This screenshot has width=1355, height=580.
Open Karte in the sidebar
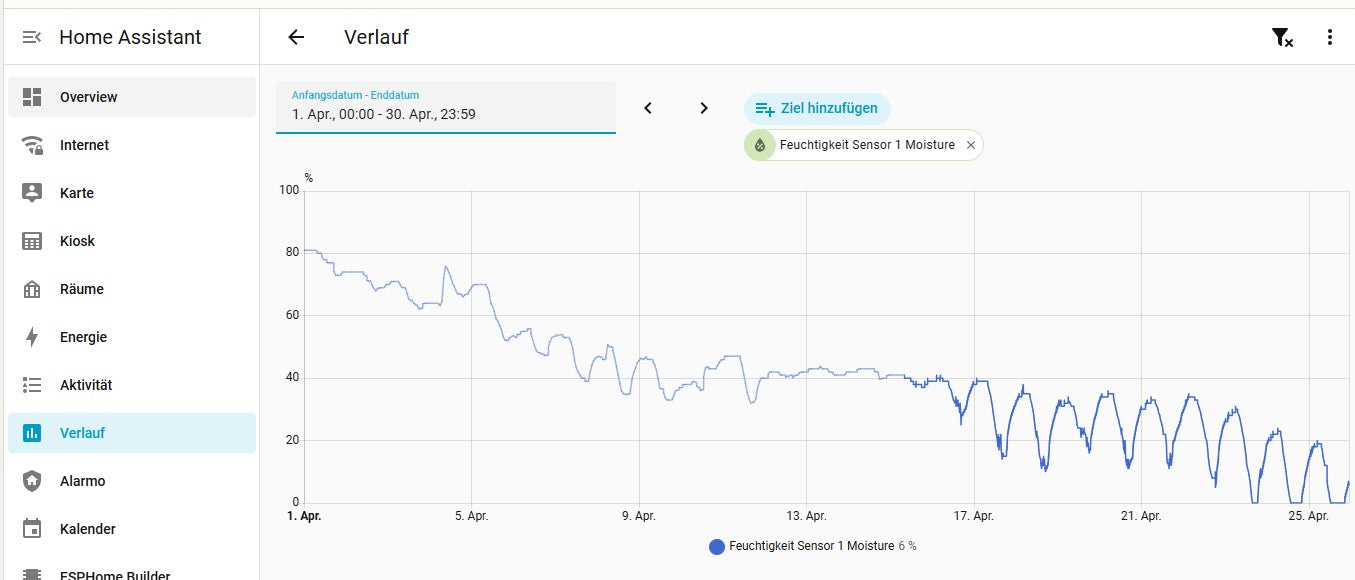77,193
